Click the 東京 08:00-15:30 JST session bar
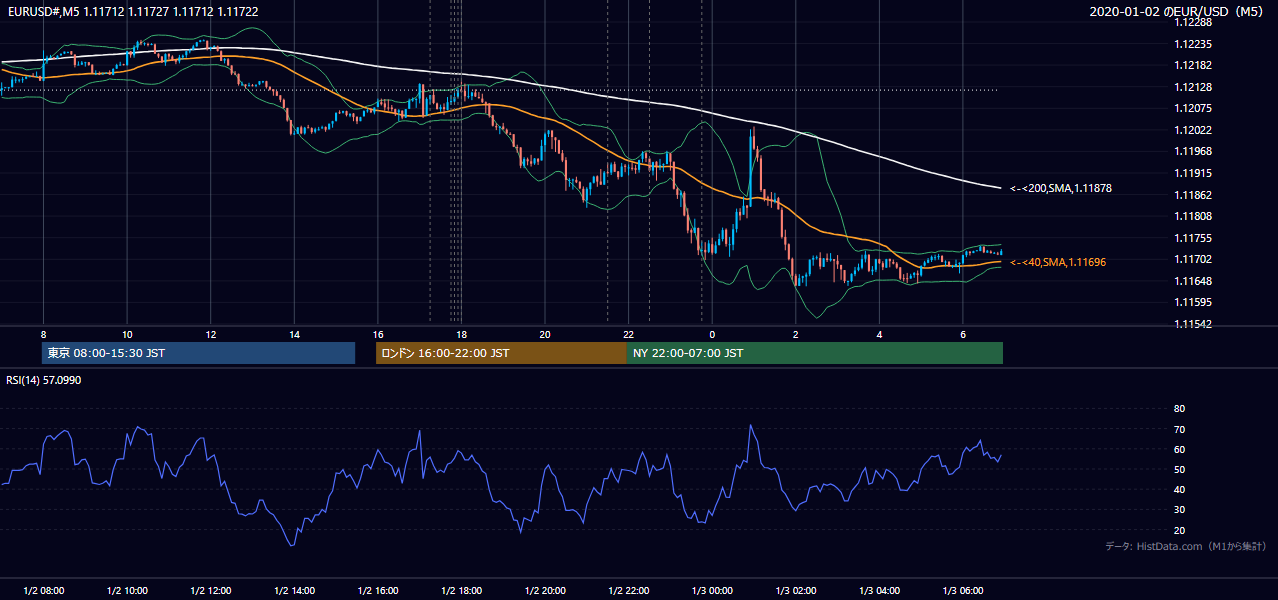This screenshot has height=600, width=1278. tap(199, 353)
